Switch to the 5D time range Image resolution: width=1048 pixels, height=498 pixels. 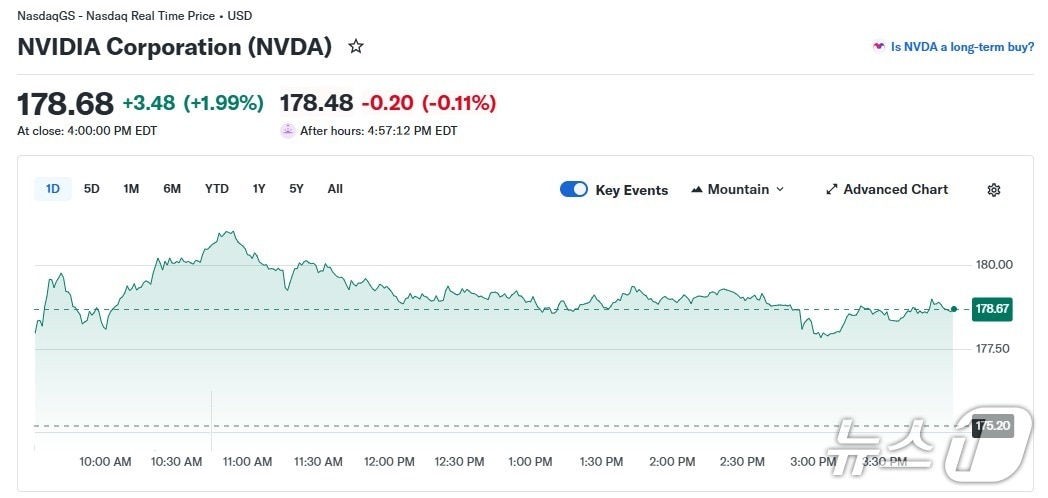[x=92, y=189]
